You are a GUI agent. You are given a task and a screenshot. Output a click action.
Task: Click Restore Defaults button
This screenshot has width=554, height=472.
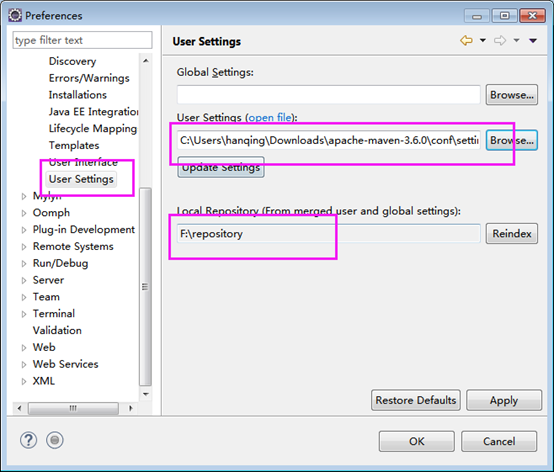[x=416, y=400]
